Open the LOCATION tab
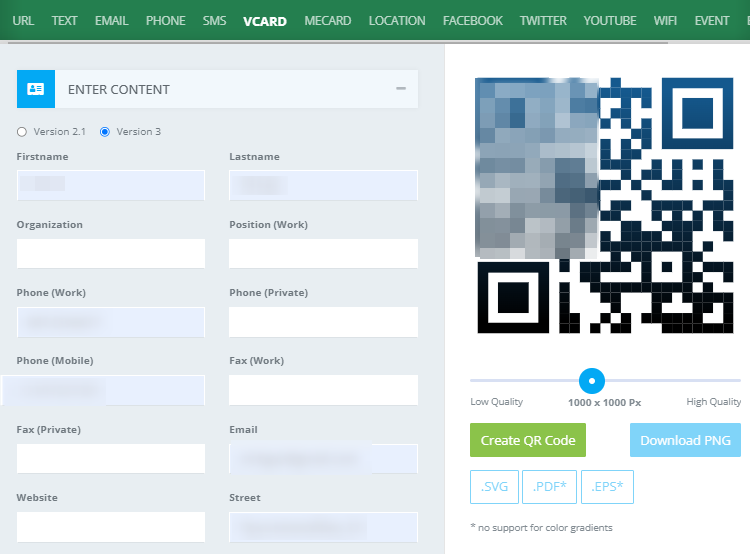Image resolution: width=750 pixels, height=554 pixels. (397, 21)
